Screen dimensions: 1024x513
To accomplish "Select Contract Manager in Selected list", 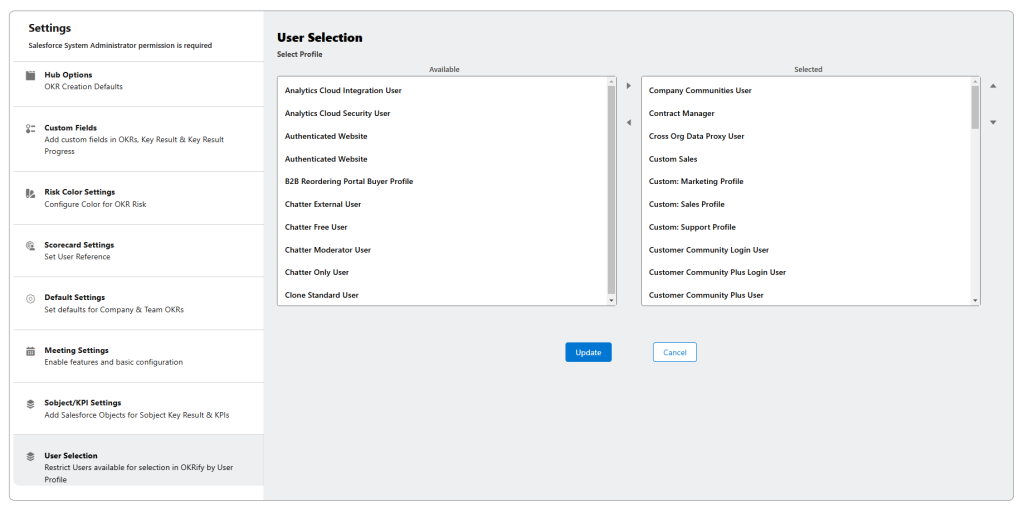I will pos(681,113).
